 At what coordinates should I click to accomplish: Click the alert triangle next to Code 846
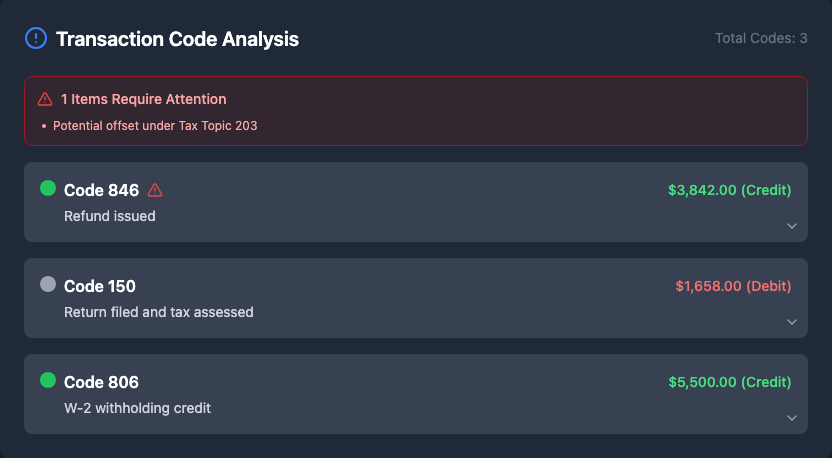(x=155, y=190)
